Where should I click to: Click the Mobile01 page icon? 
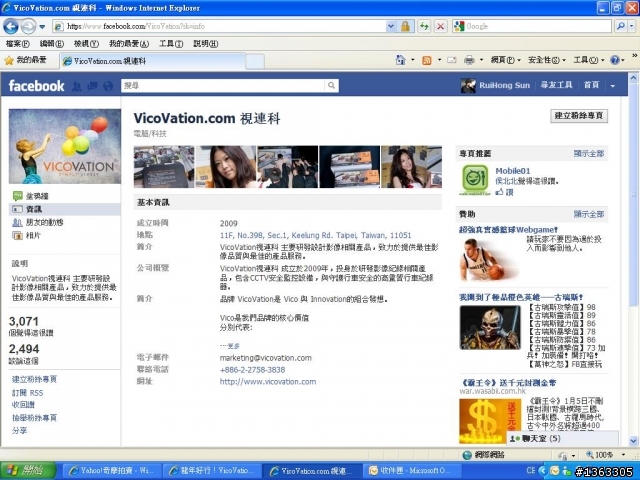click(x=475, y=180)
